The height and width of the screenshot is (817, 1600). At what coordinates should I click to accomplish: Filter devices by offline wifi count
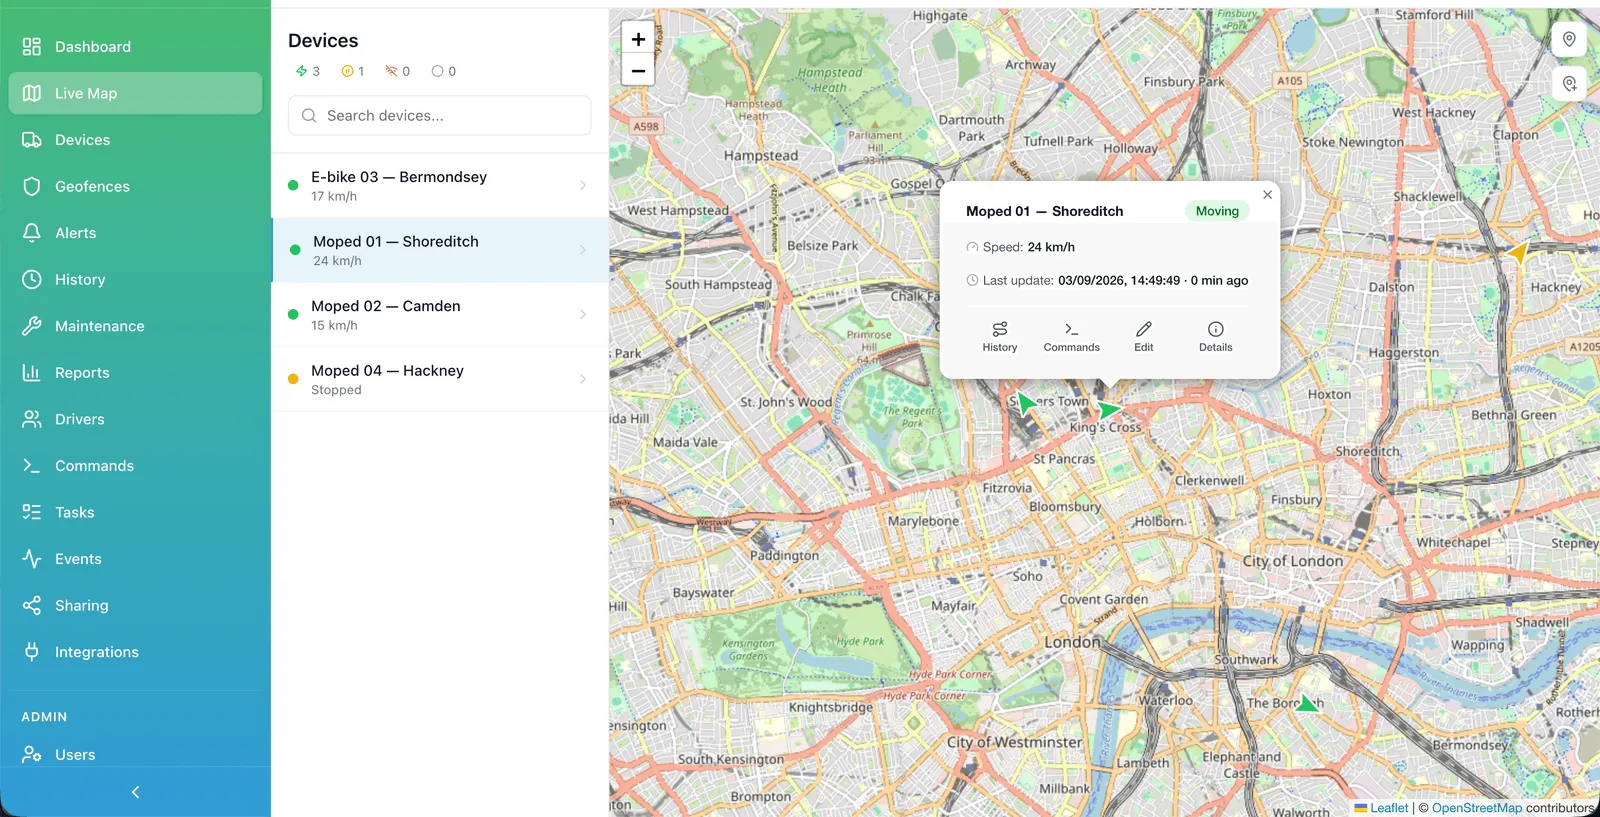pos(398,71)
